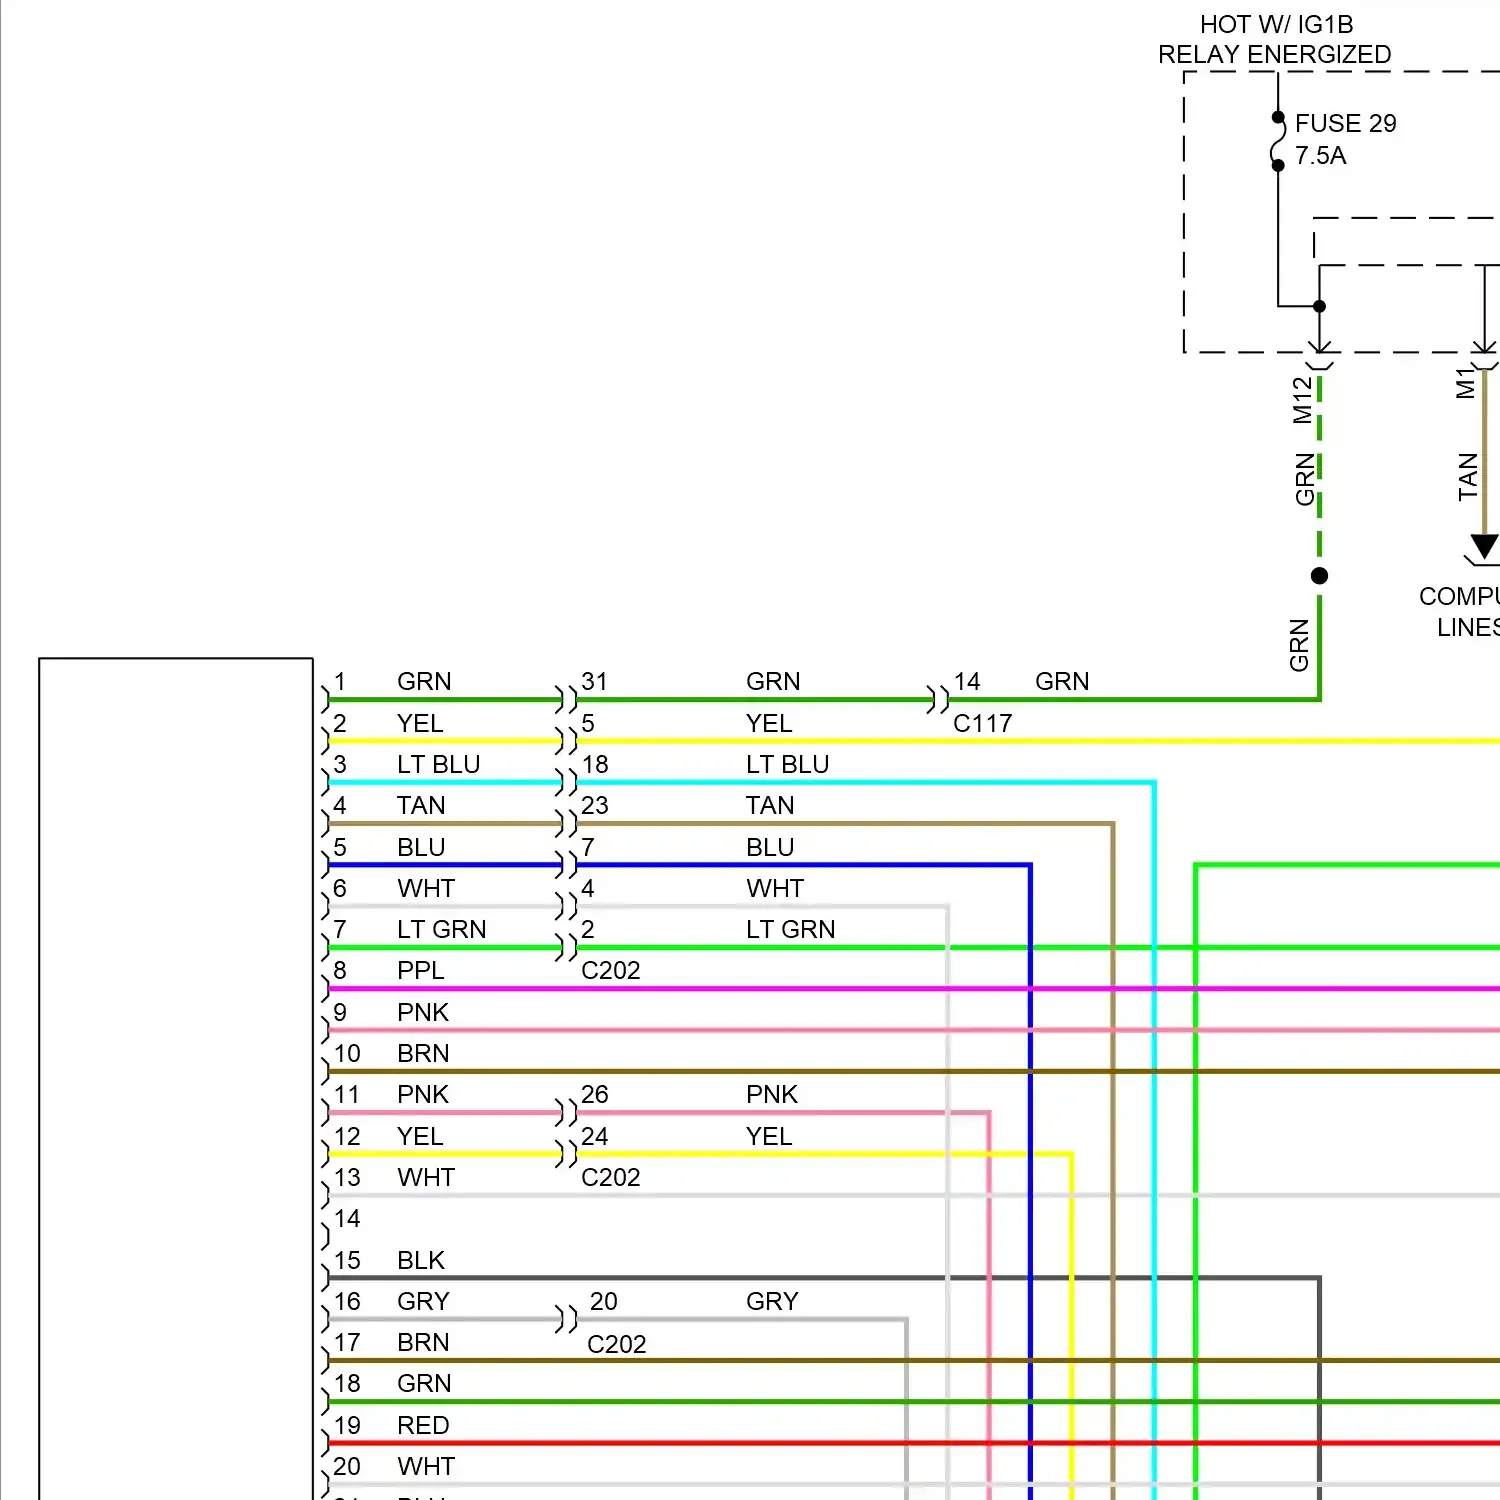Click the PNK label at connector pin 26
The image size is (1500, 1500).
[771, 1095]
